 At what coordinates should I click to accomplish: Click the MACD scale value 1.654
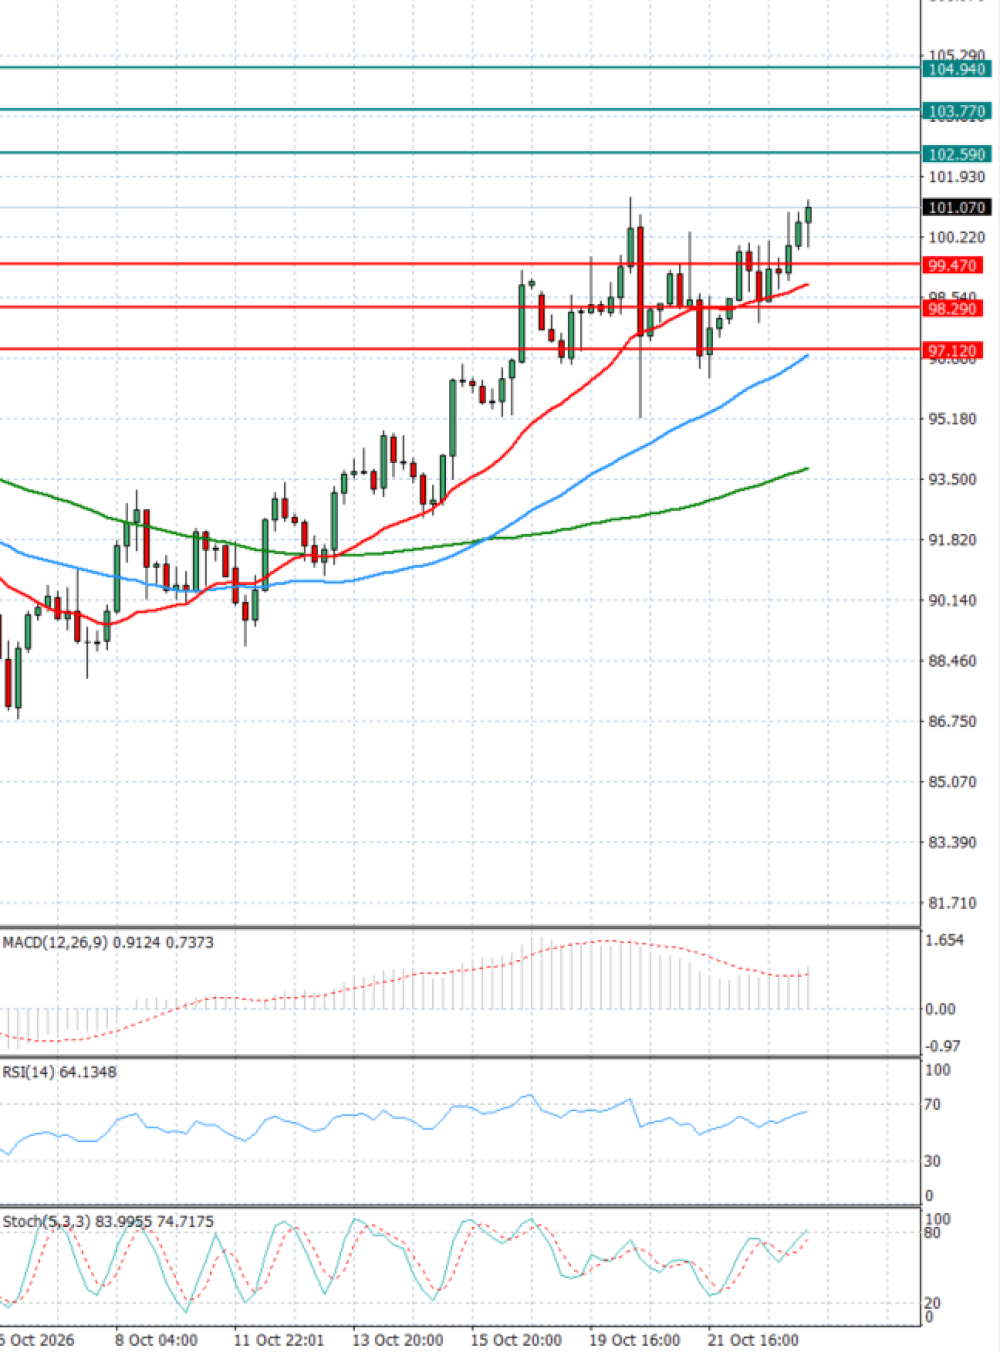945,941
